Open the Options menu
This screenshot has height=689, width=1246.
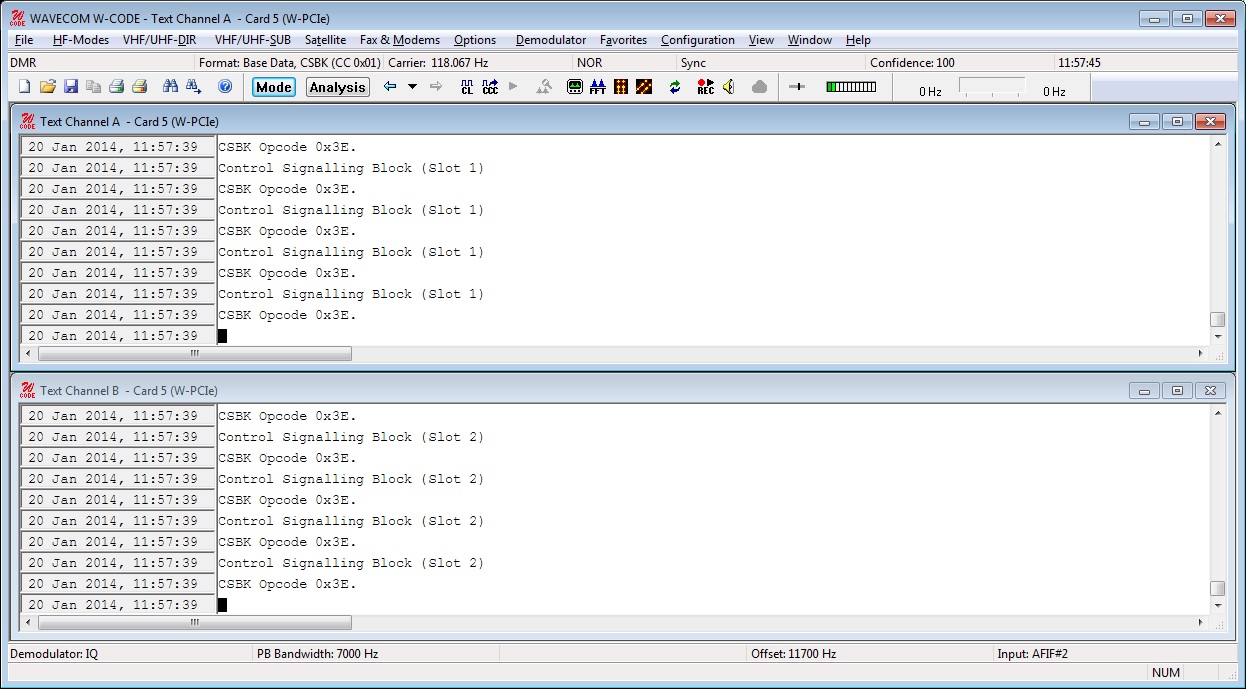pos(475,40)
